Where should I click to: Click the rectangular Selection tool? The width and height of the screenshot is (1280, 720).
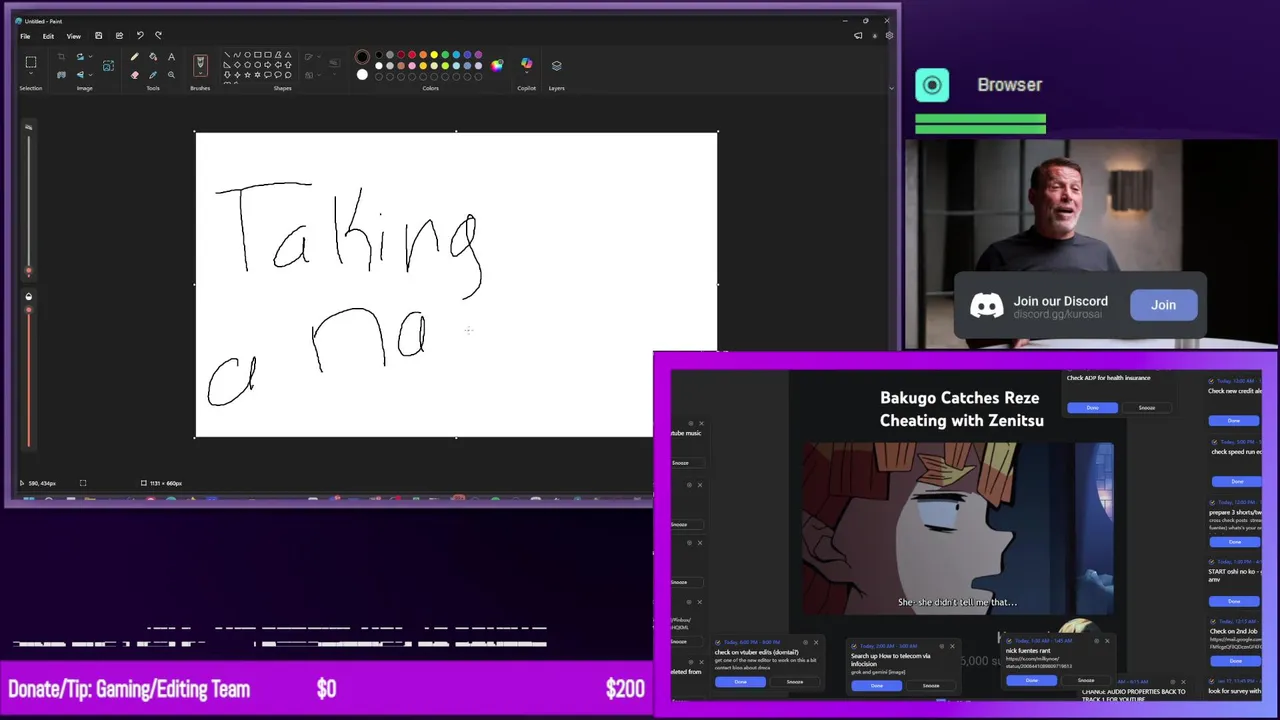pos(31,62)
